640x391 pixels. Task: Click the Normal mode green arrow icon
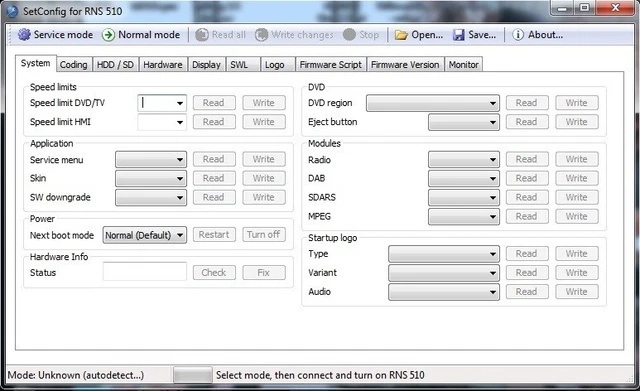point(108,35)
